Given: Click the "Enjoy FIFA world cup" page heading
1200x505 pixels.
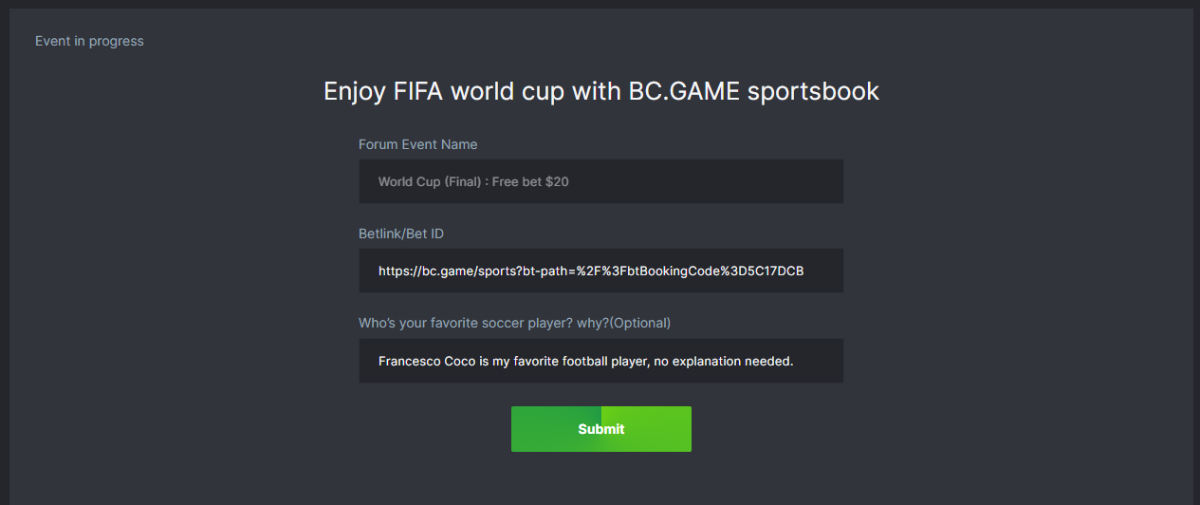Looking at the screenshot, I should (601, 92).
